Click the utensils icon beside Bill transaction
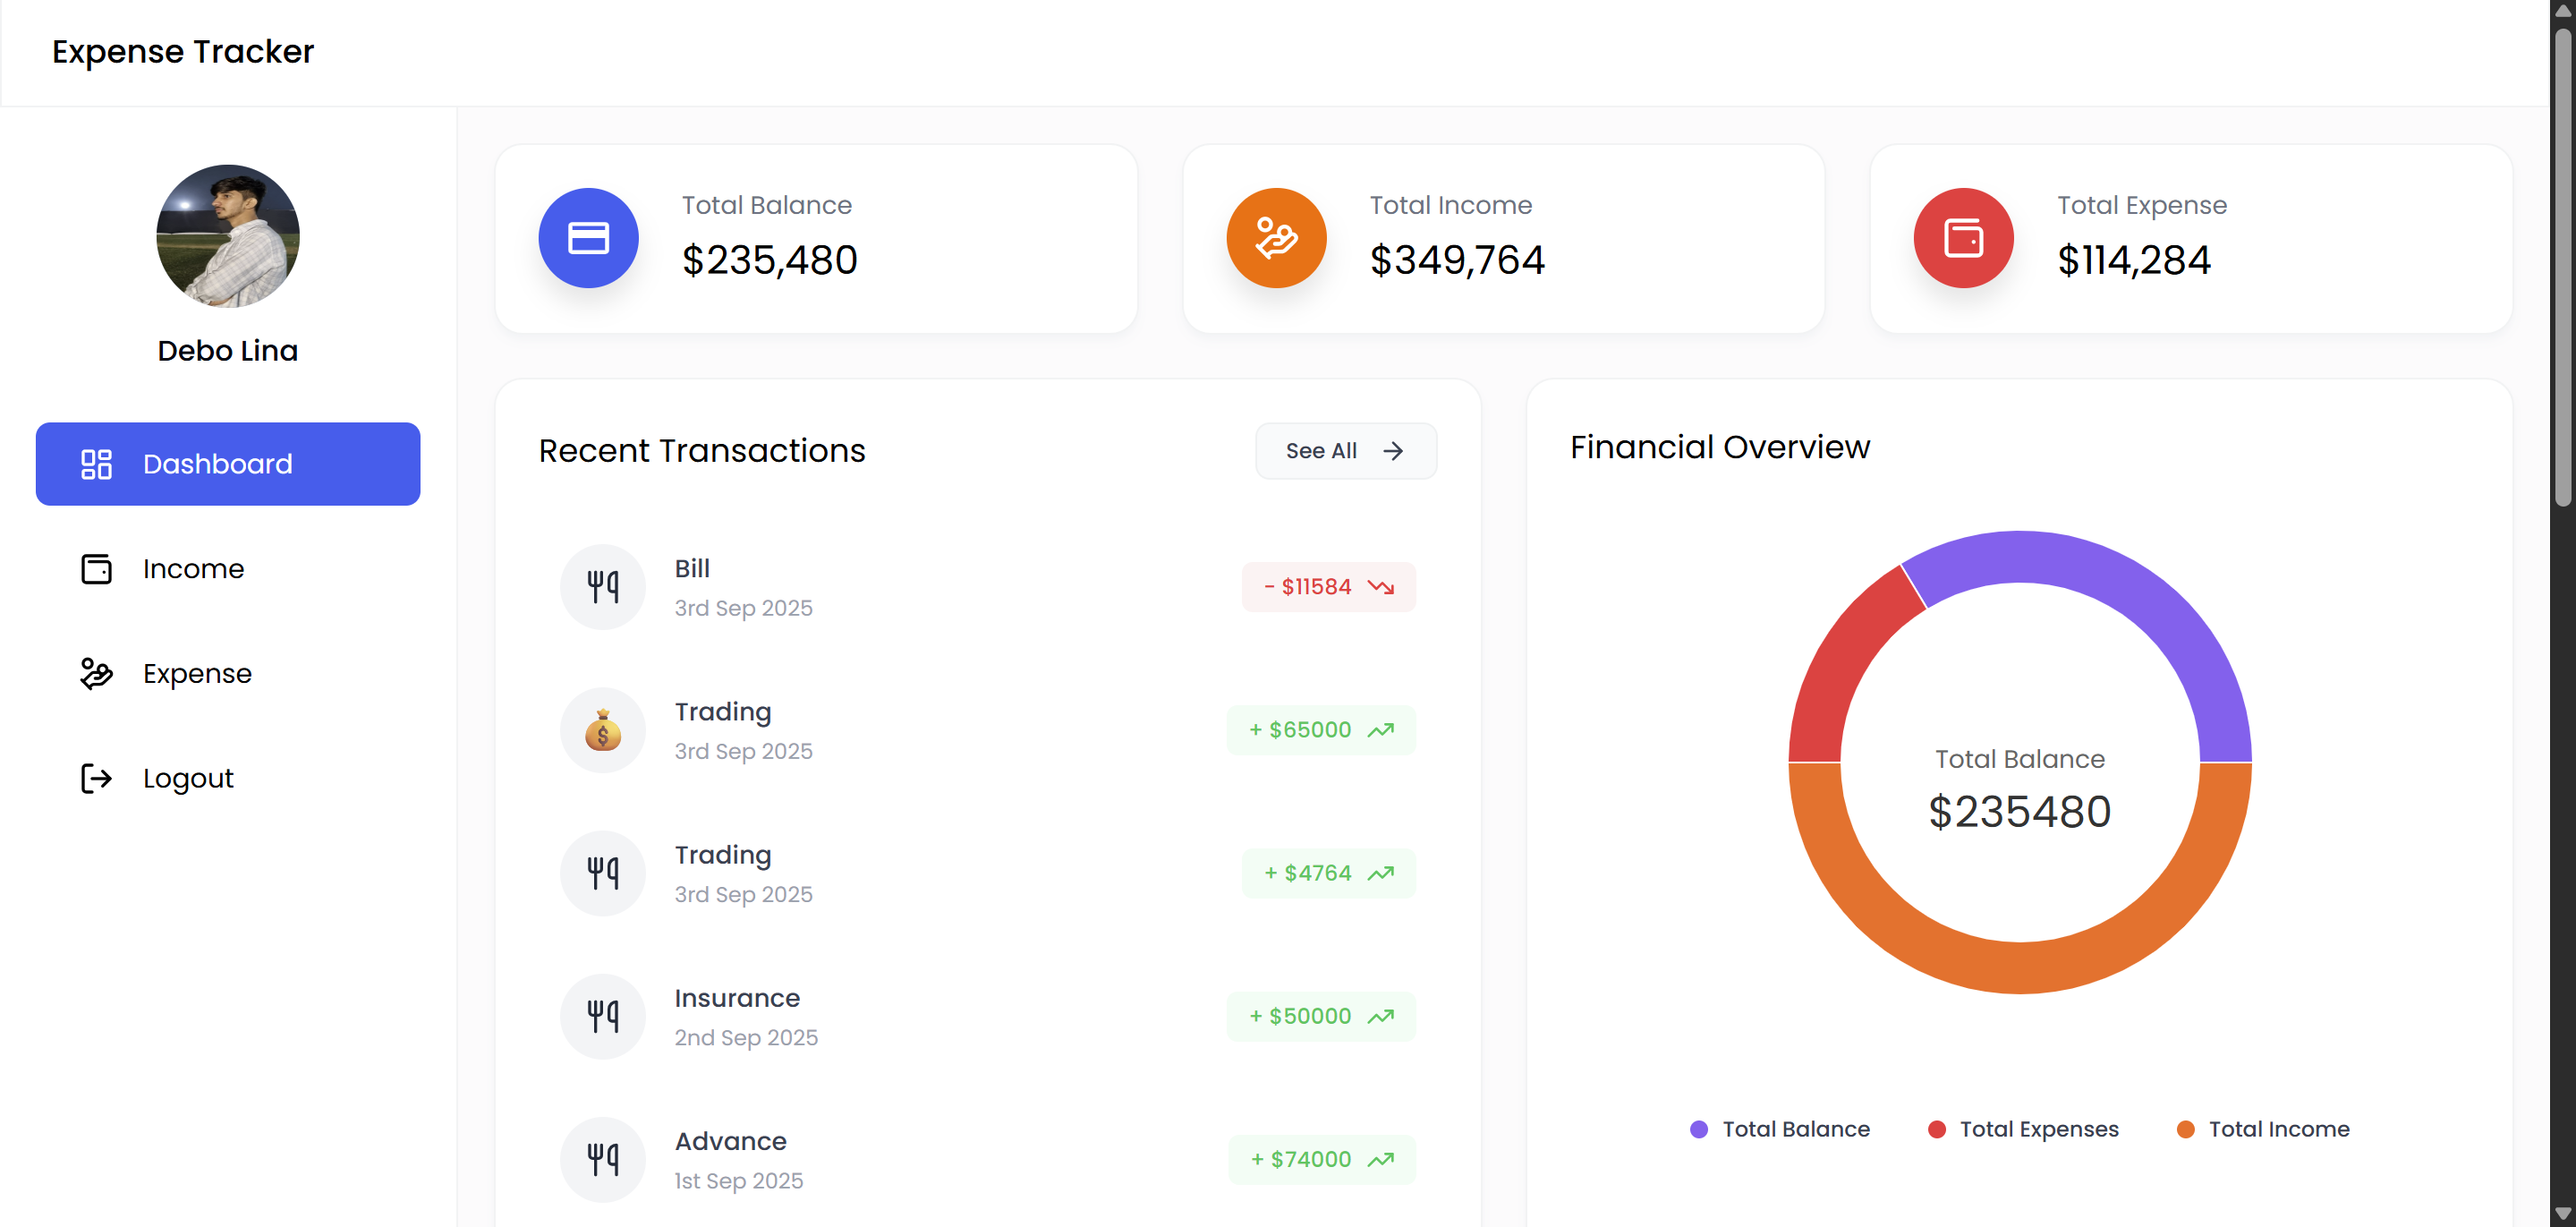Screen dimensions: 2576x1227 point(603,587)
